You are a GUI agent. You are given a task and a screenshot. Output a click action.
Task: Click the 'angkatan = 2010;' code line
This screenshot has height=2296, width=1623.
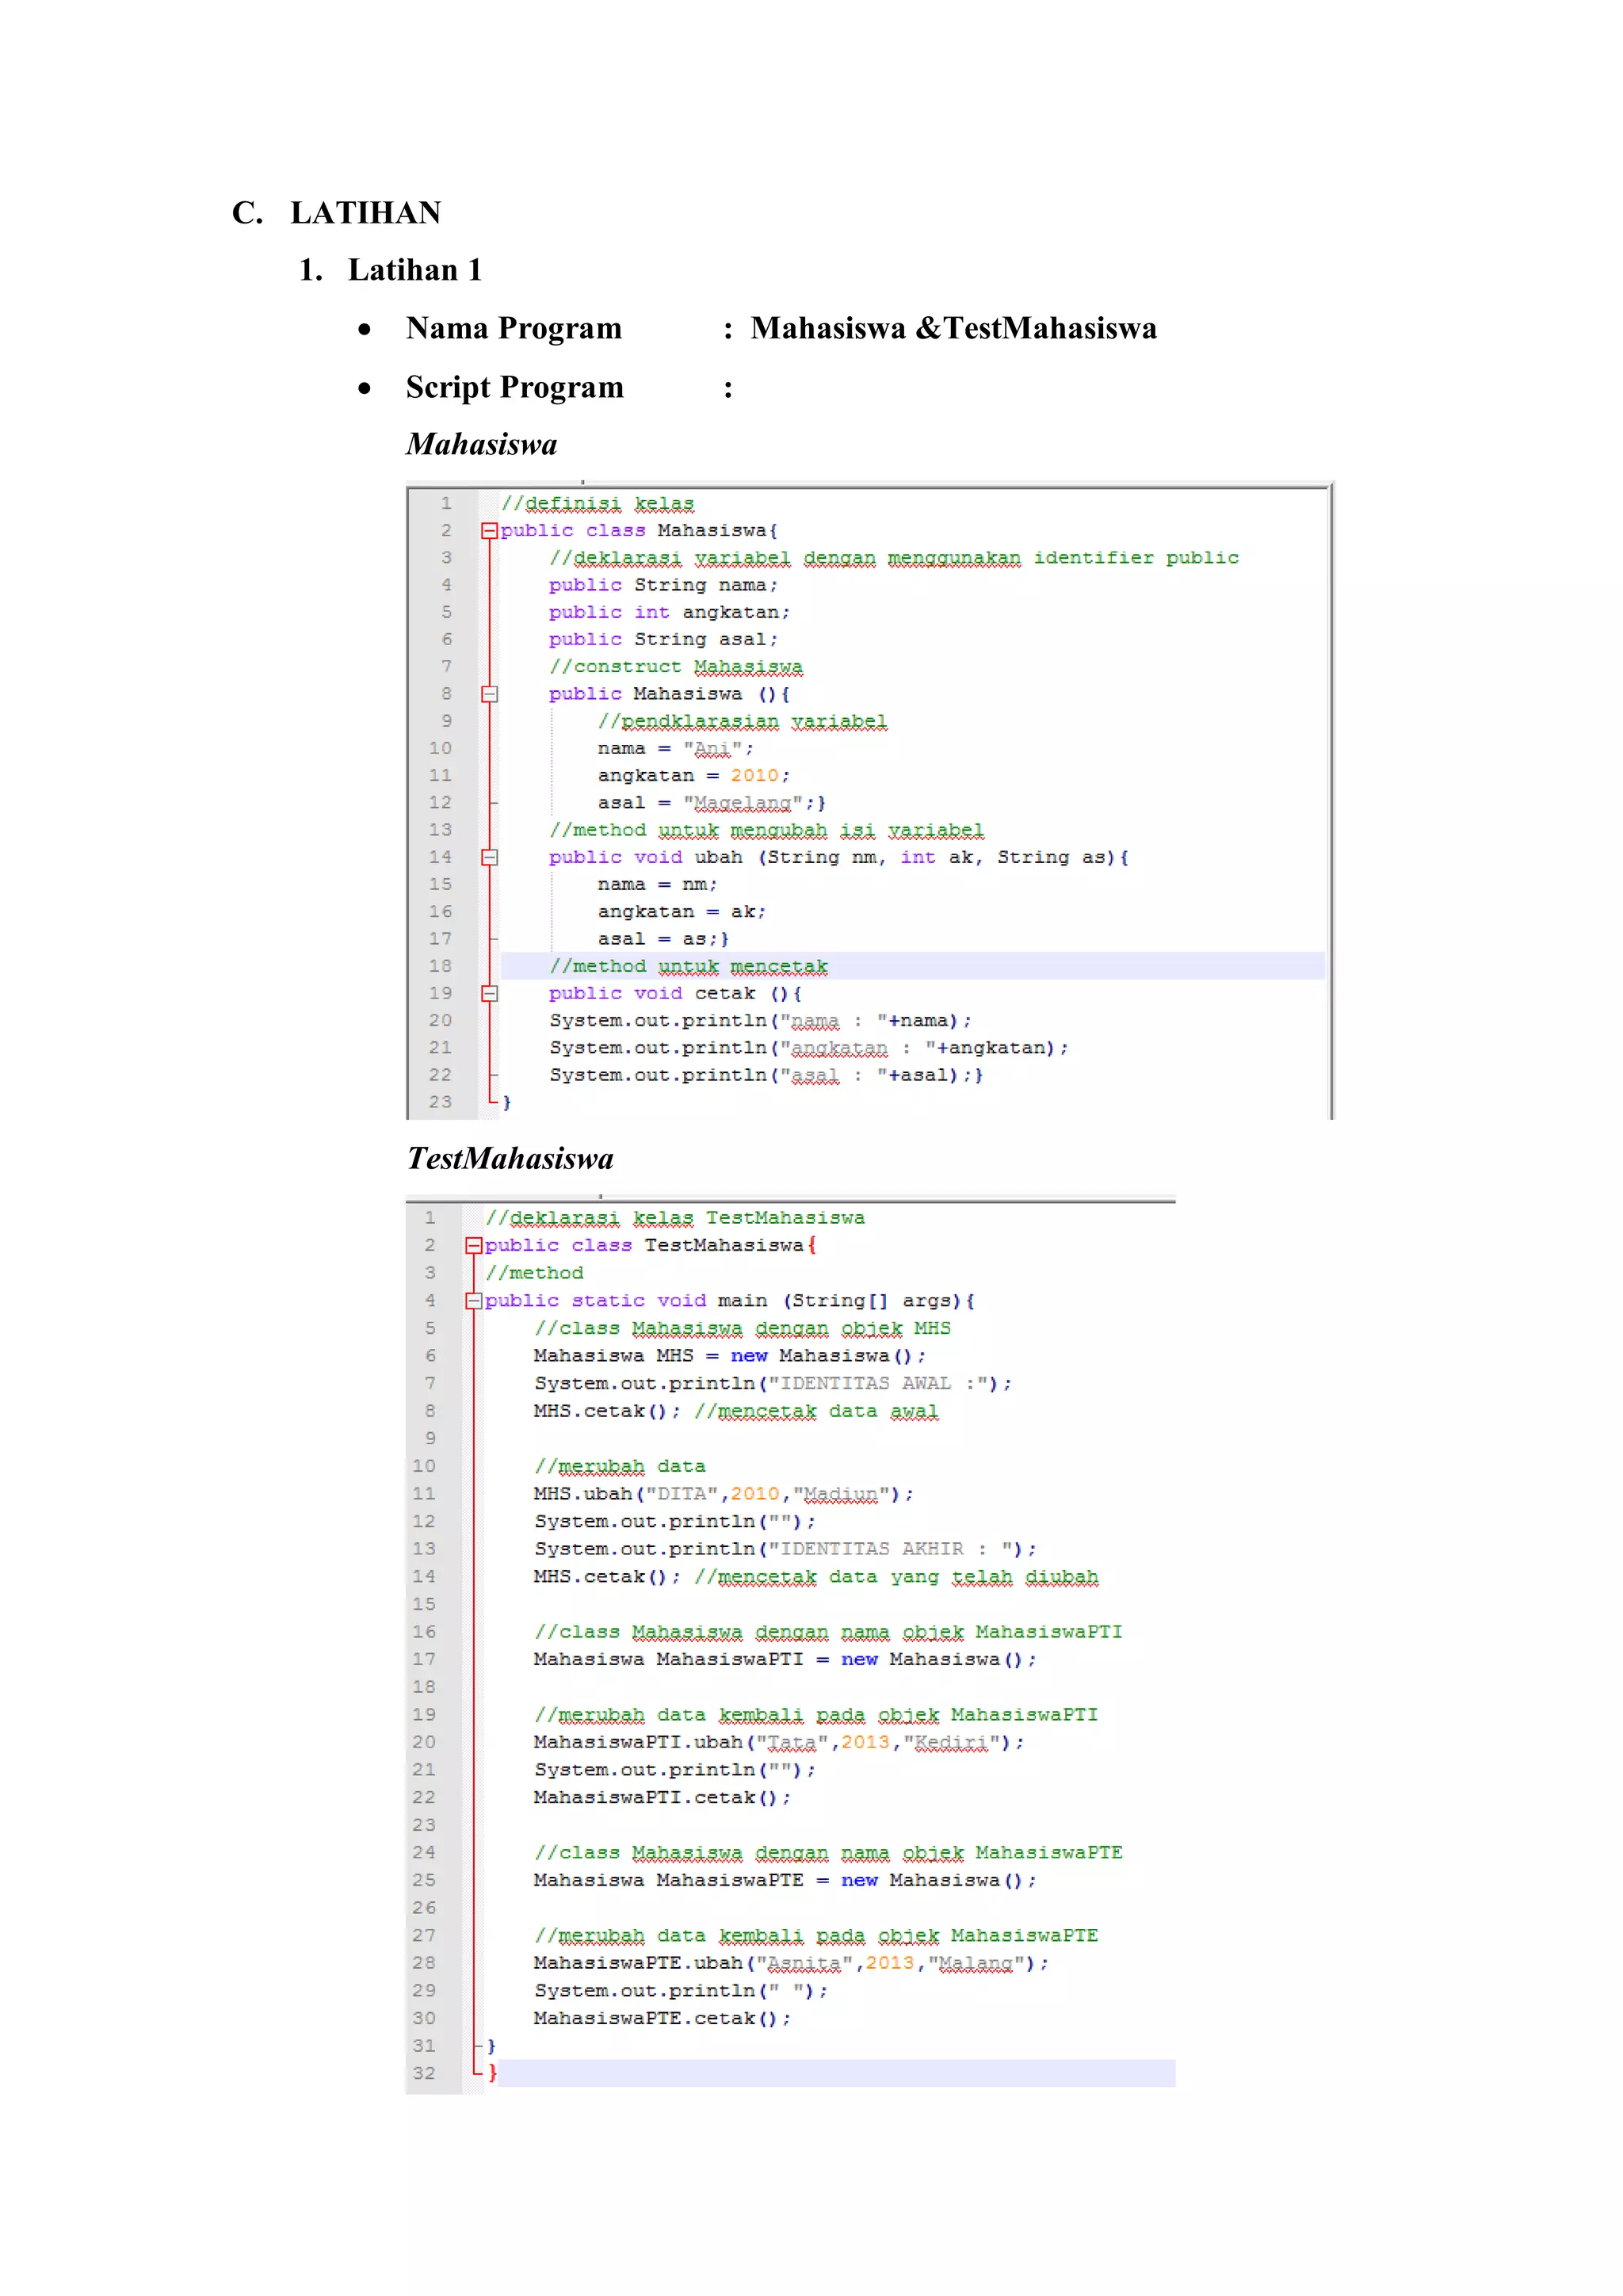point(693,776)
